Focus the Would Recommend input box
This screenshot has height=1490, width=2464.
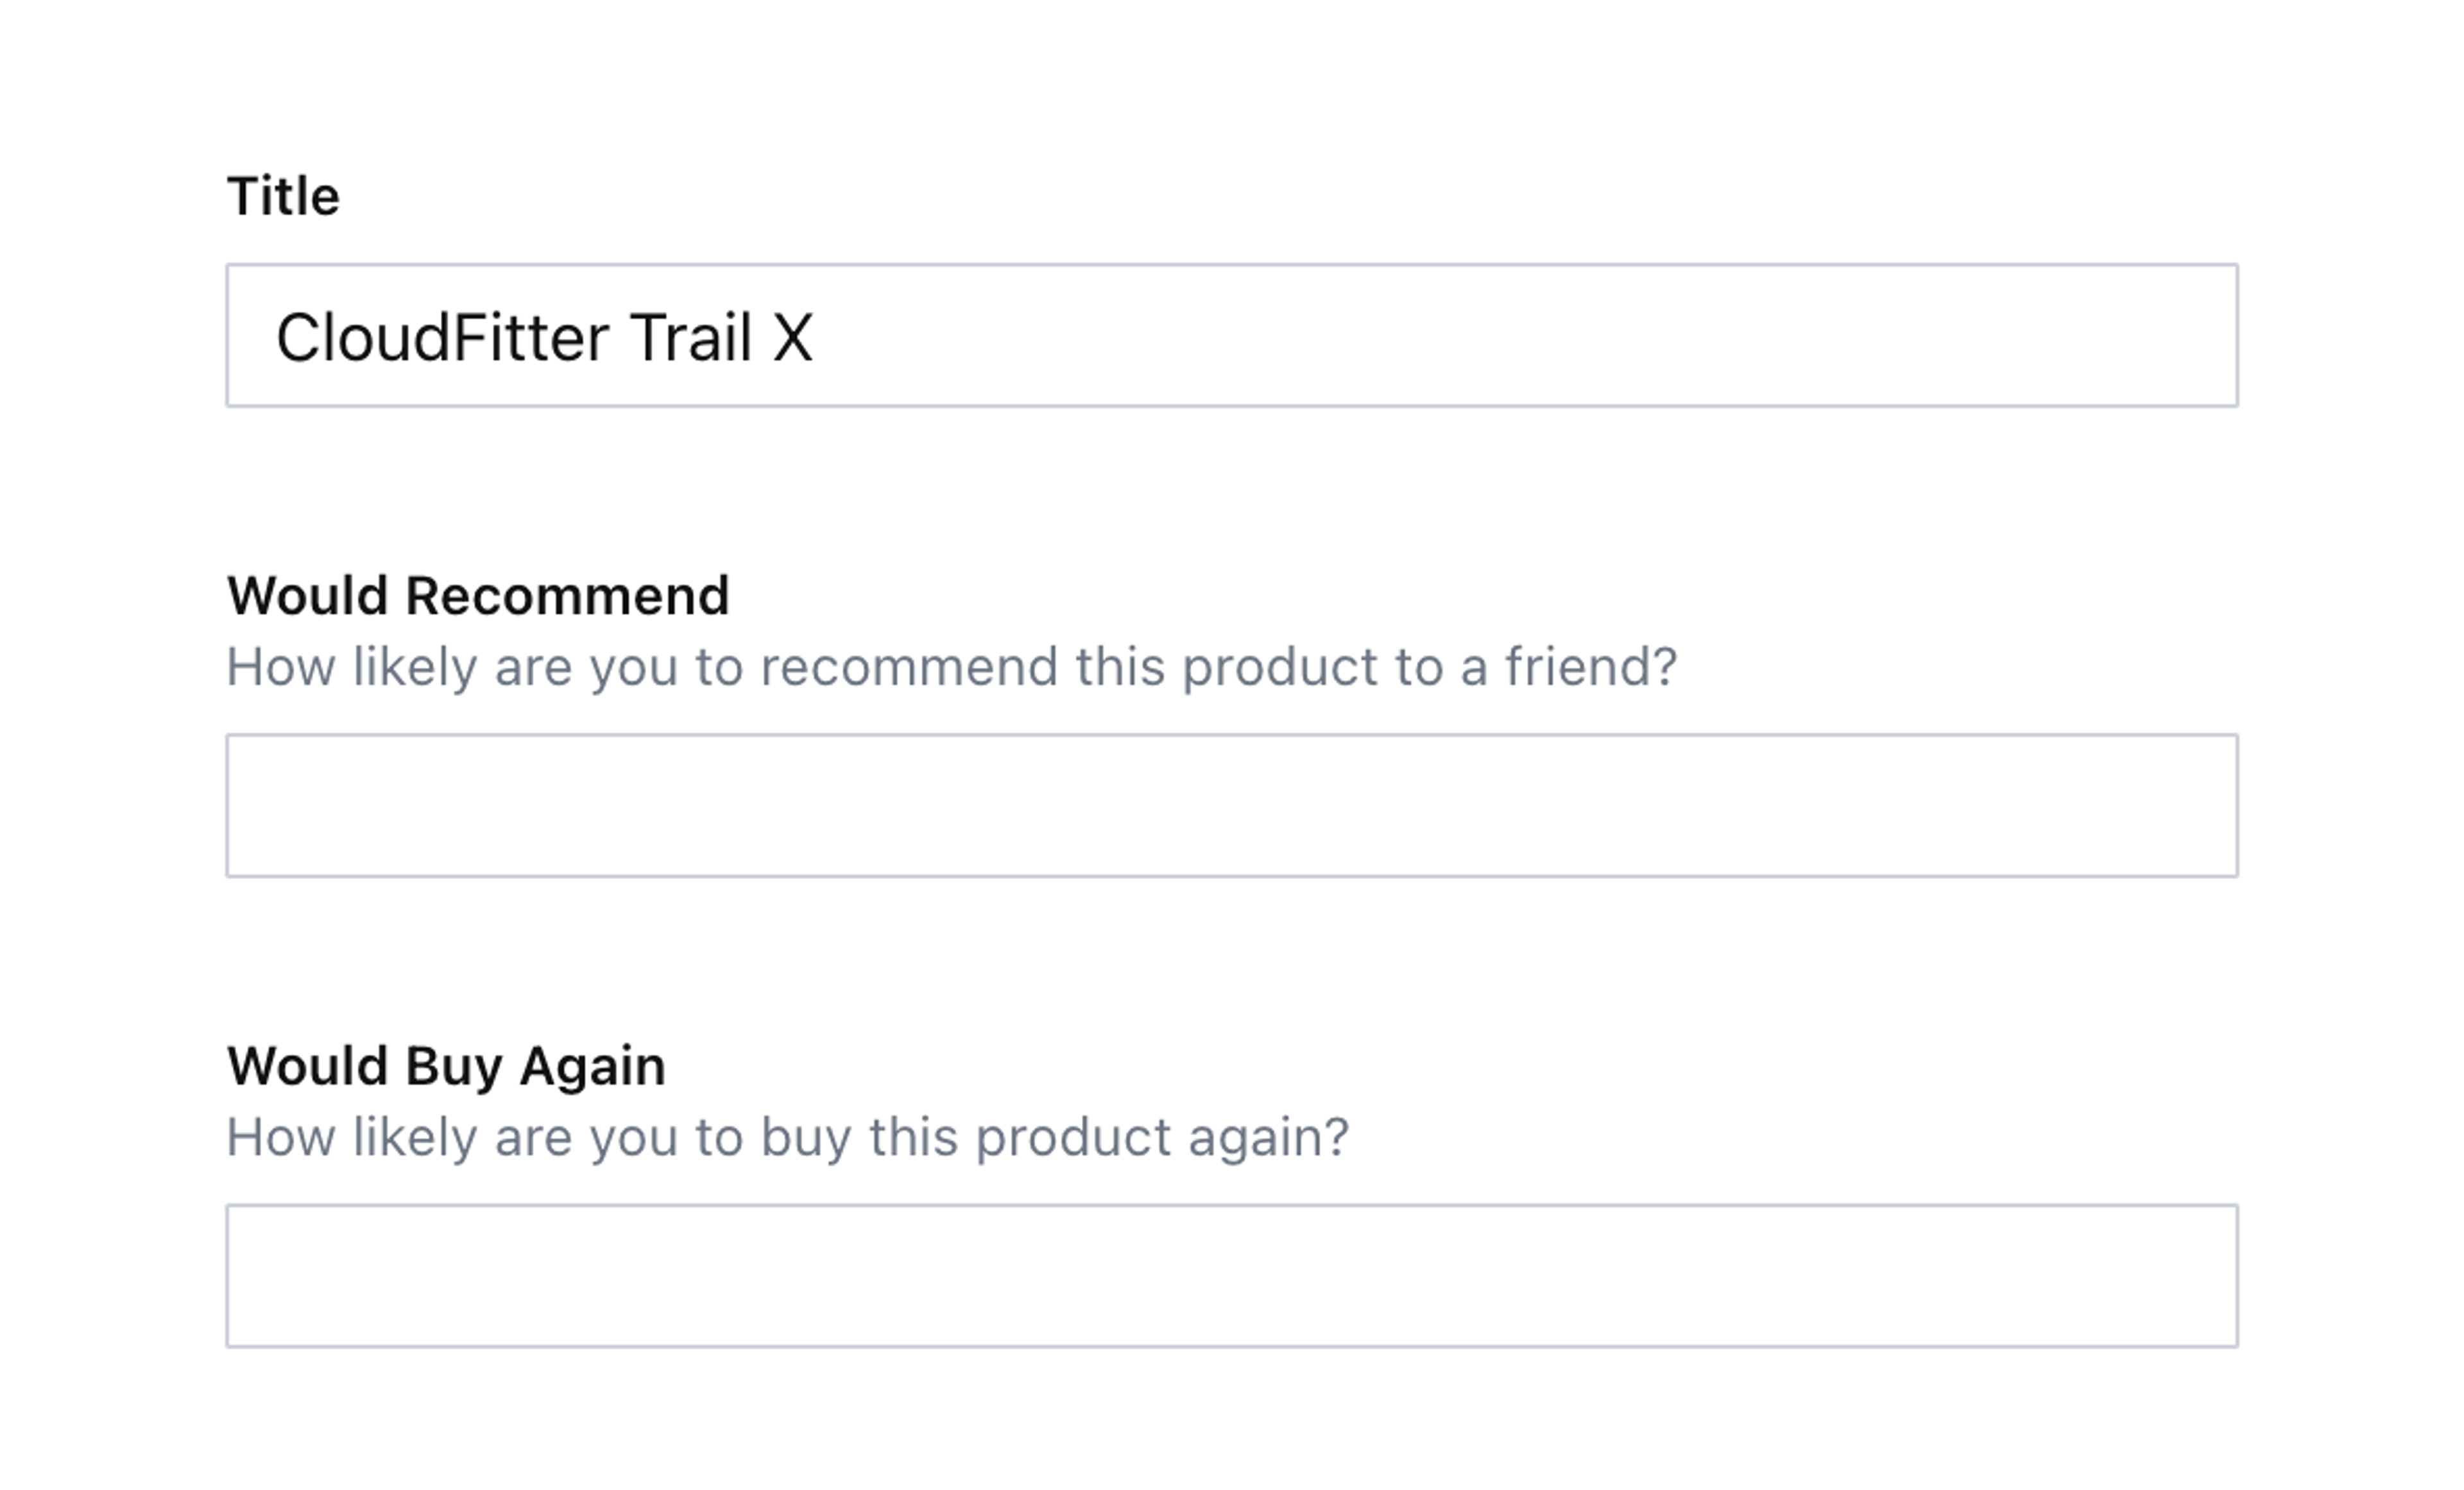tap(1232, 806)
